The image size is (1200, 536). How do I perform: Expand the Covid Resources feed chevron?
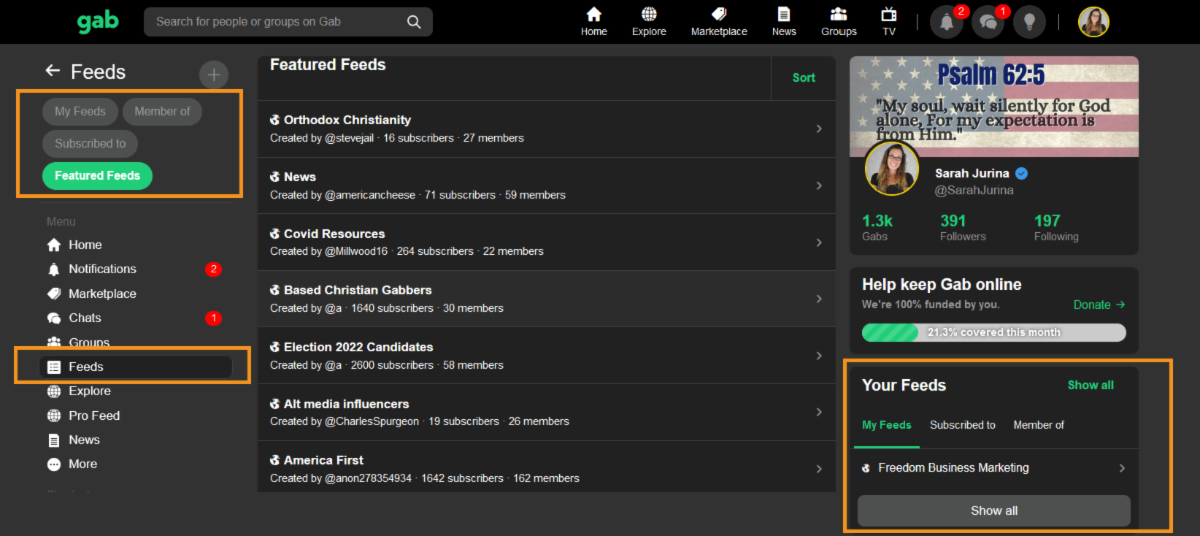(819, 243)
